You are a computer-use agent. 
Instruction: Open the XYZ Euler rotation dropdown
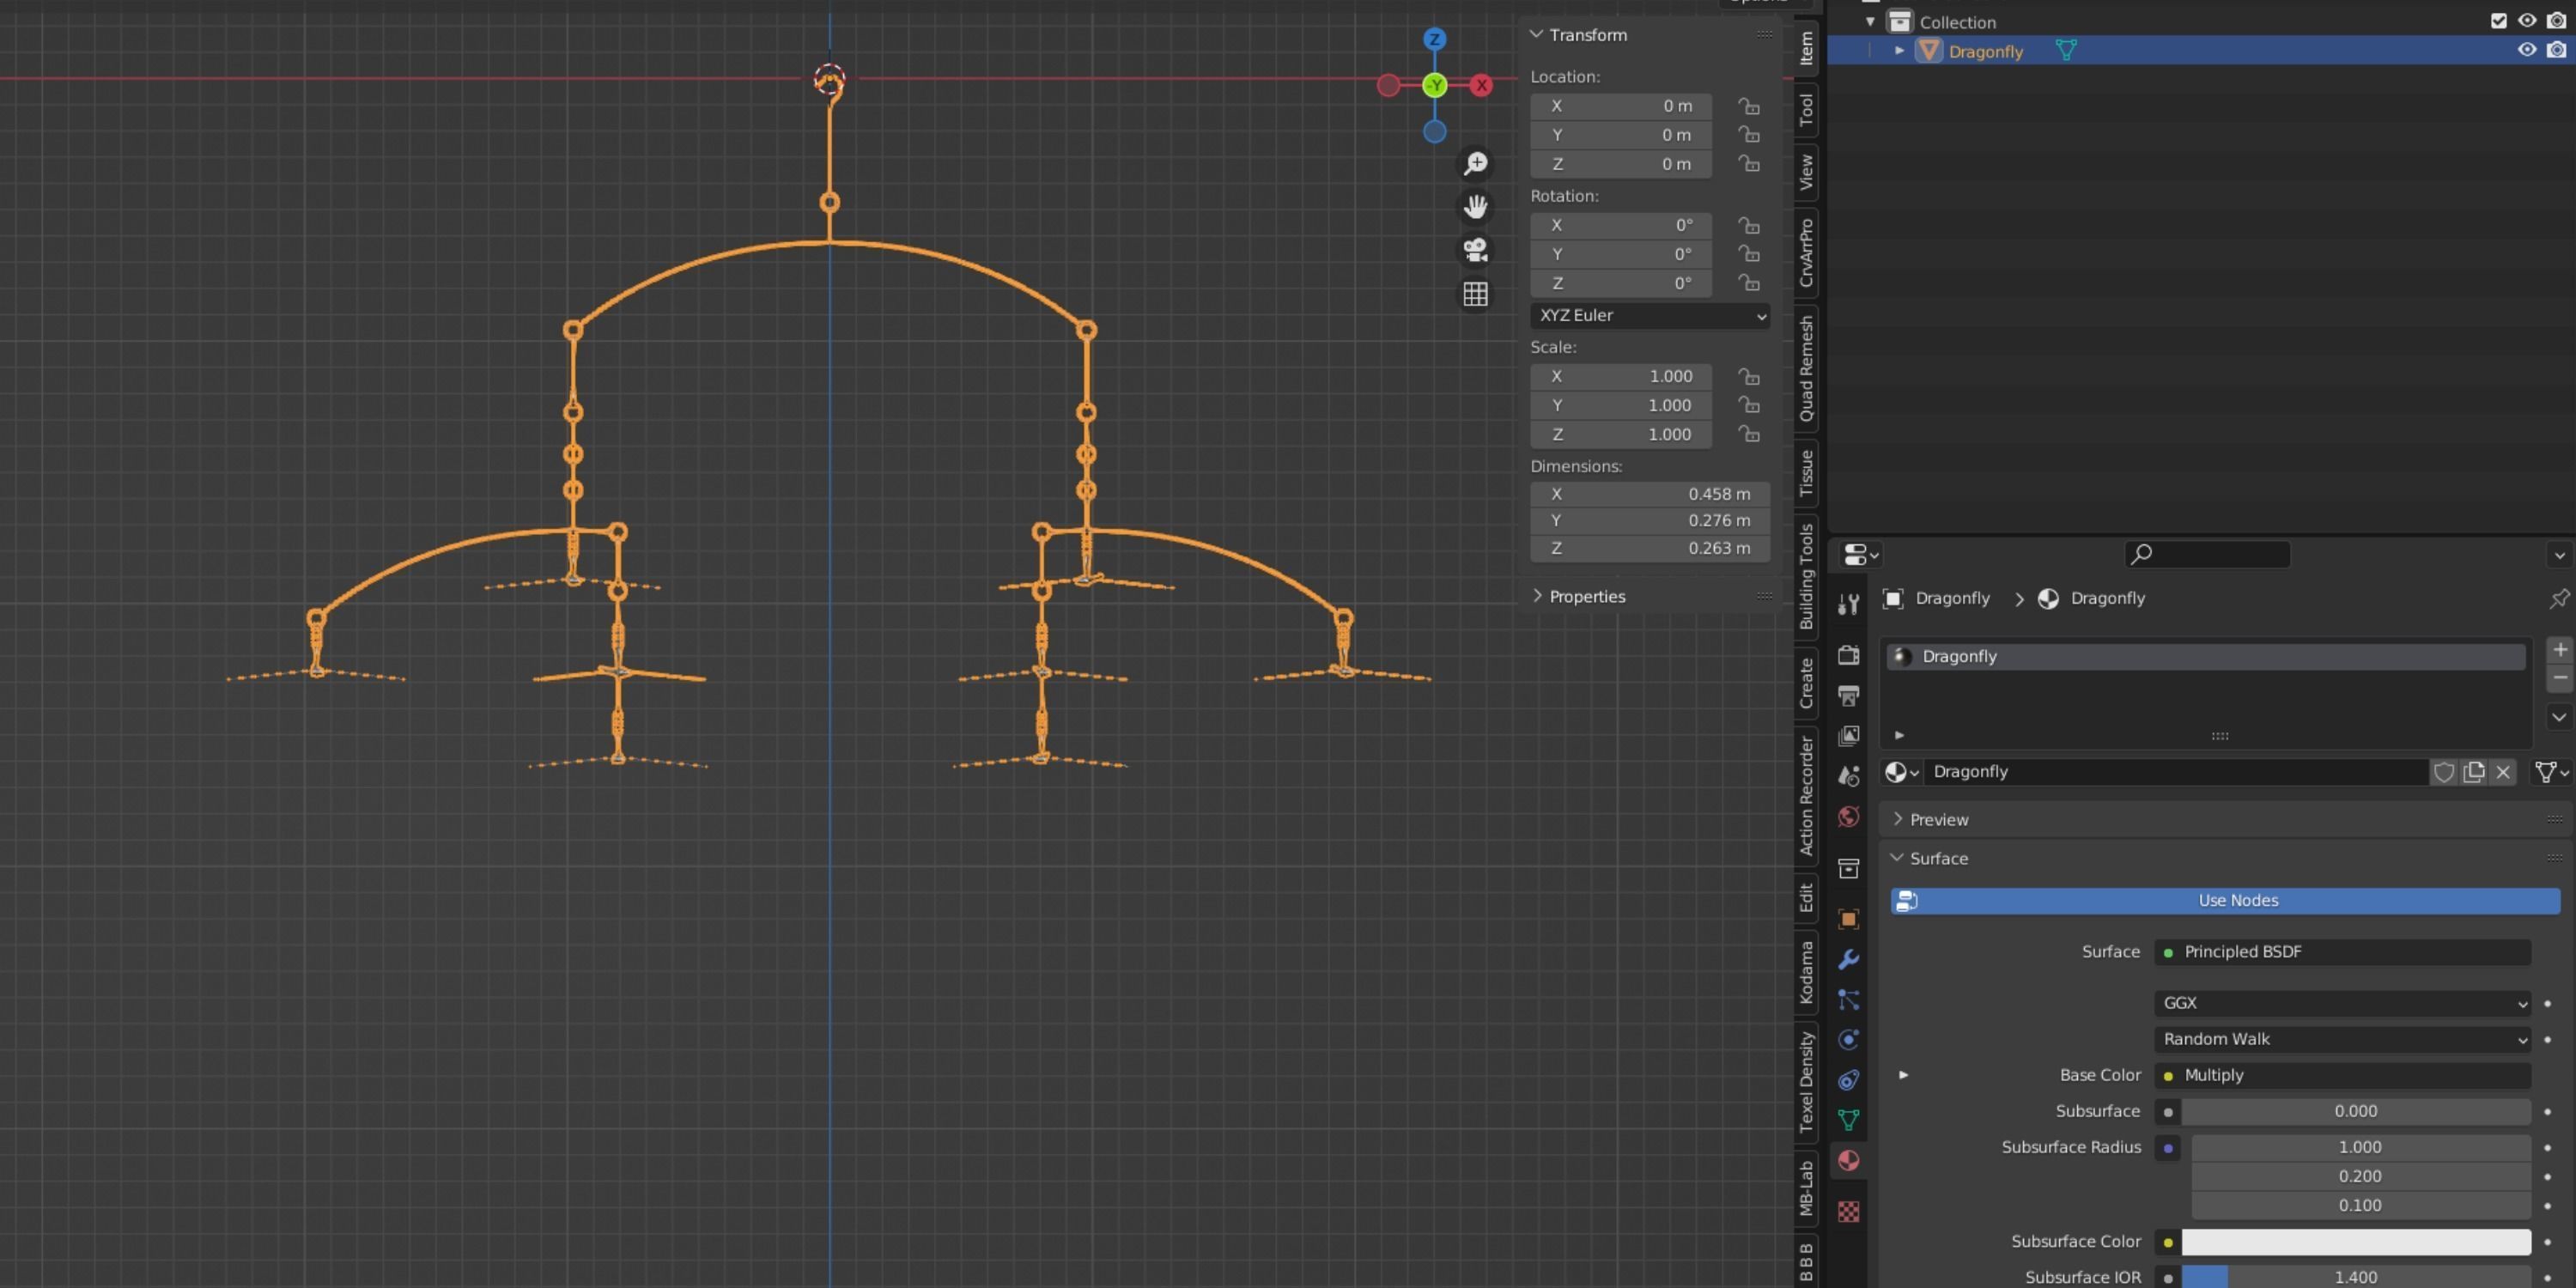tap(1649, 315)
